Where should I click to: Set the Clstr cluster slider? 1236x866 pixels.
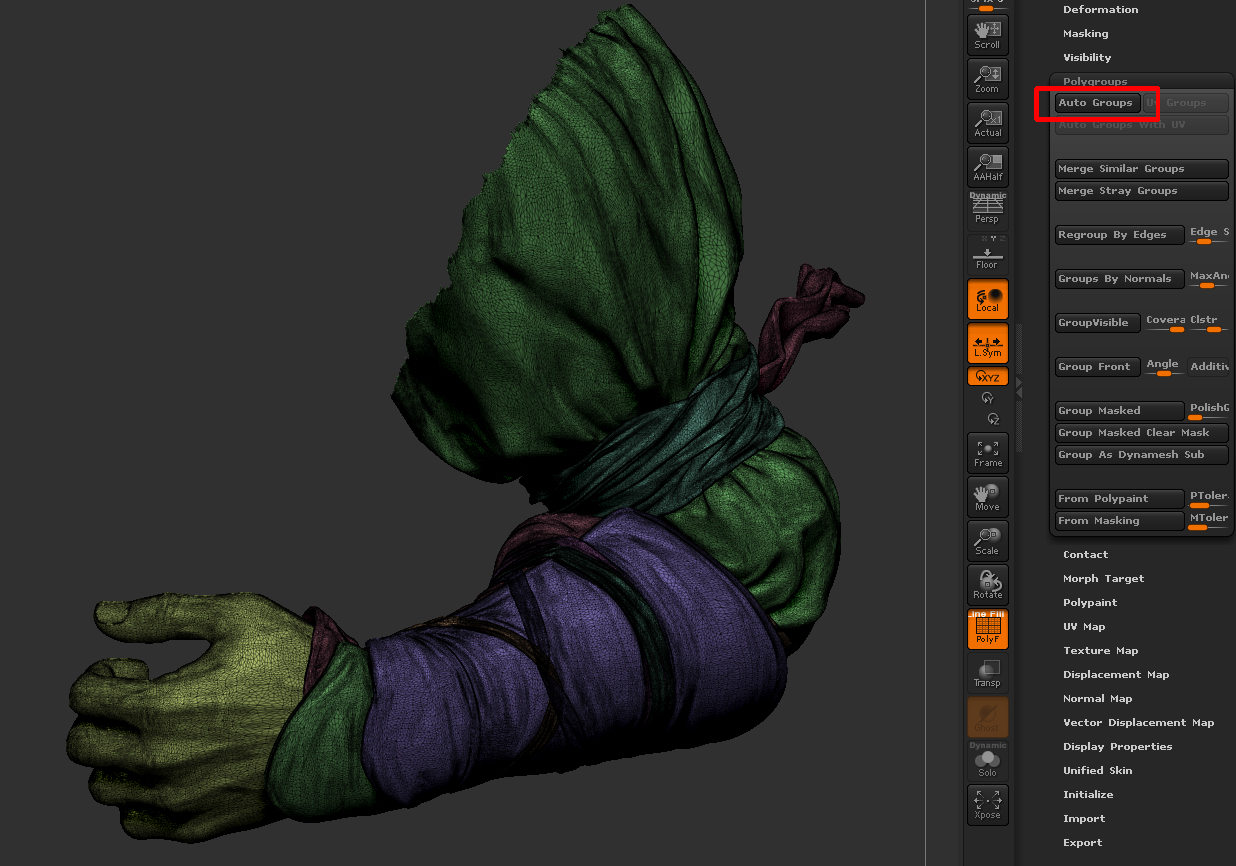click(x=1209, y=323)
